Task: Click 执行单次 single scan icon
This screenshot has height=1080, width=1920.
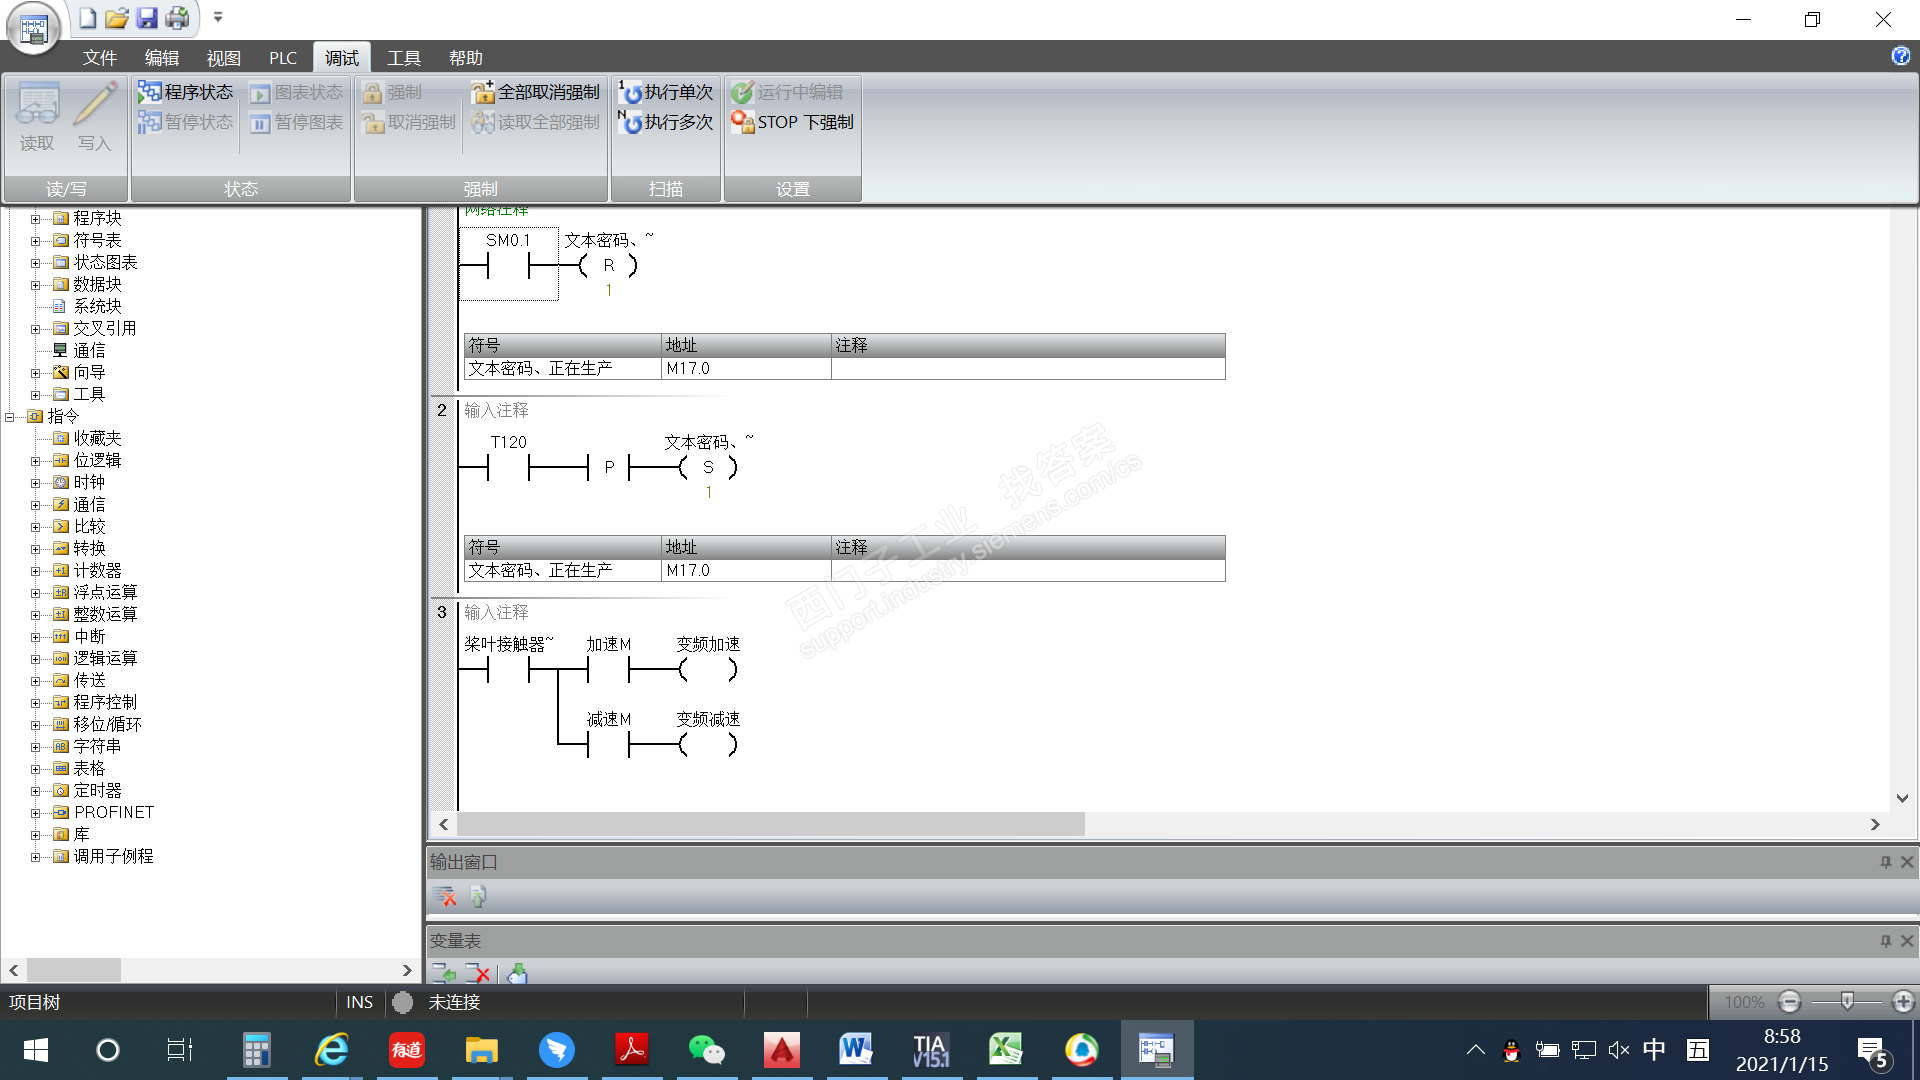Action: point(630,92)
